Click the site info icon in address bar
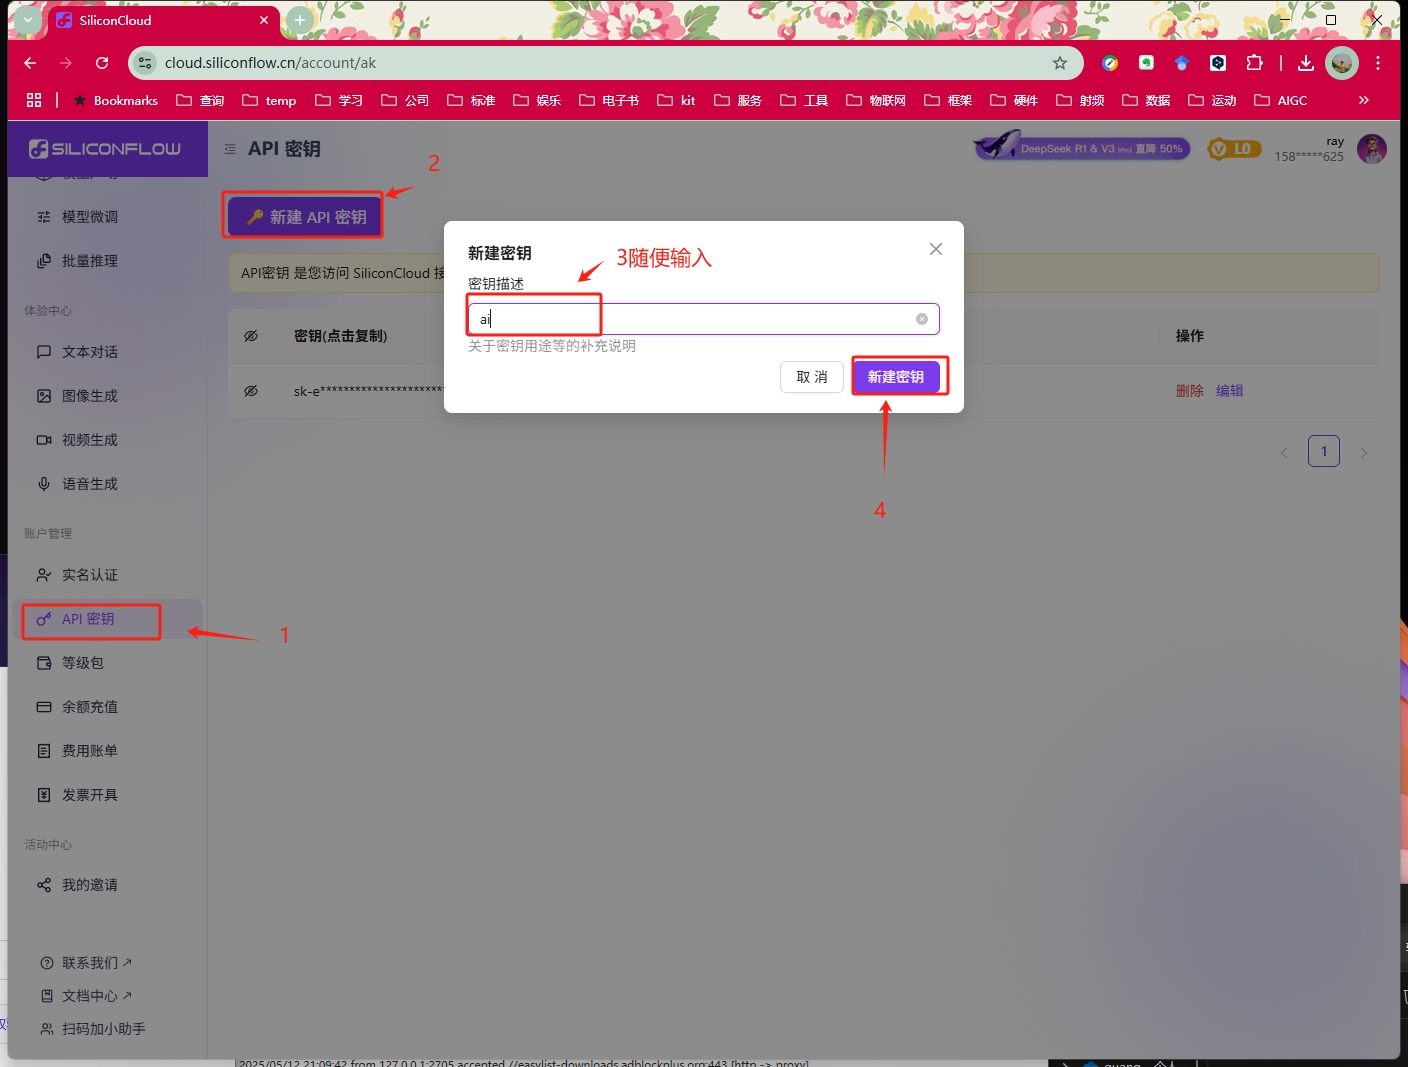1408x1067 pixels. (x=146, y=63)
